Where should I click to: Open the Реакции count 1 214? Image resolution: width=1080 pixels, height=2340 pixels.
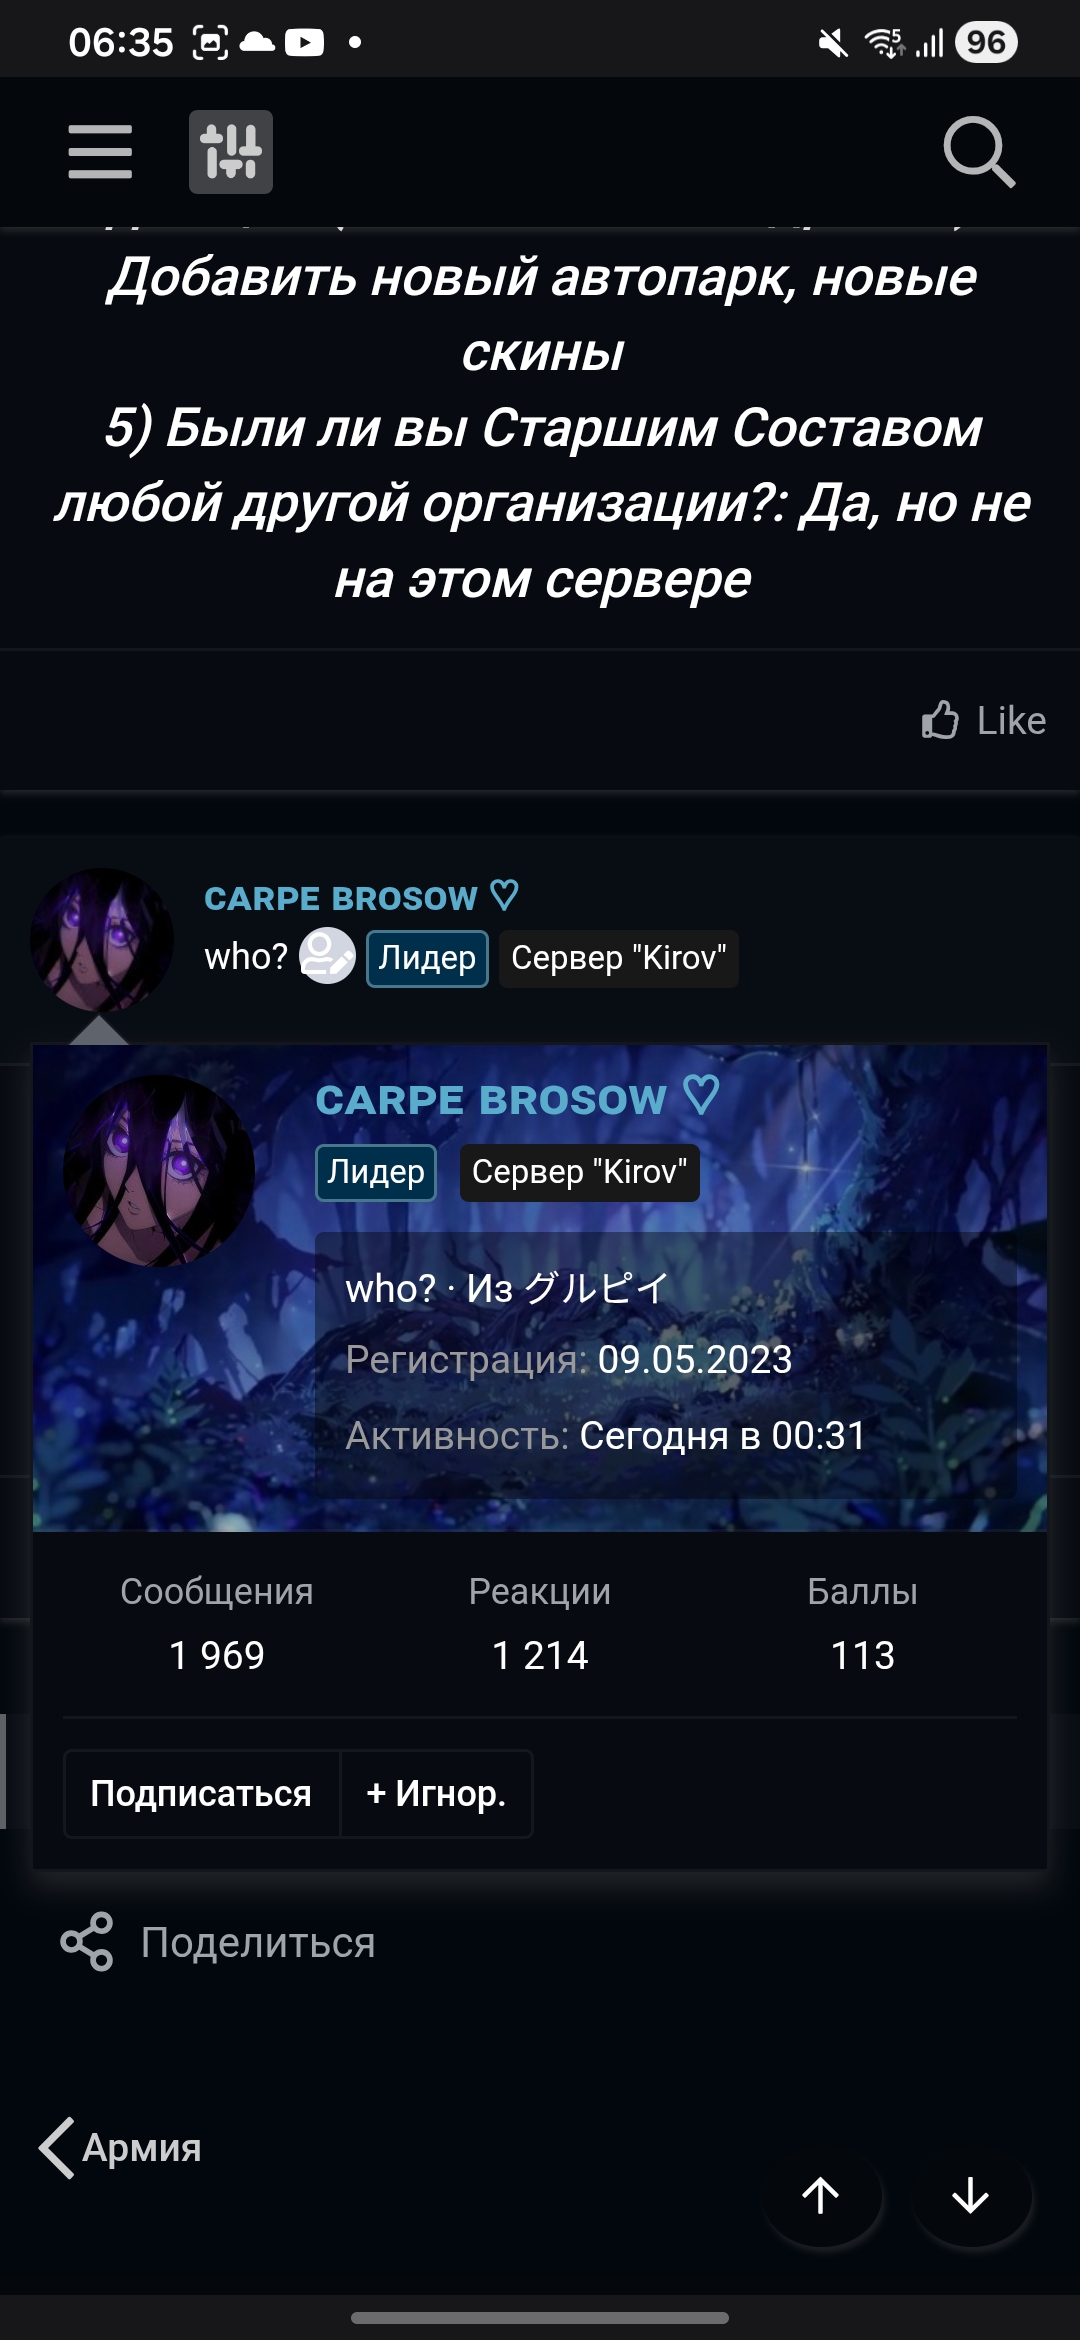(540, 1654)
